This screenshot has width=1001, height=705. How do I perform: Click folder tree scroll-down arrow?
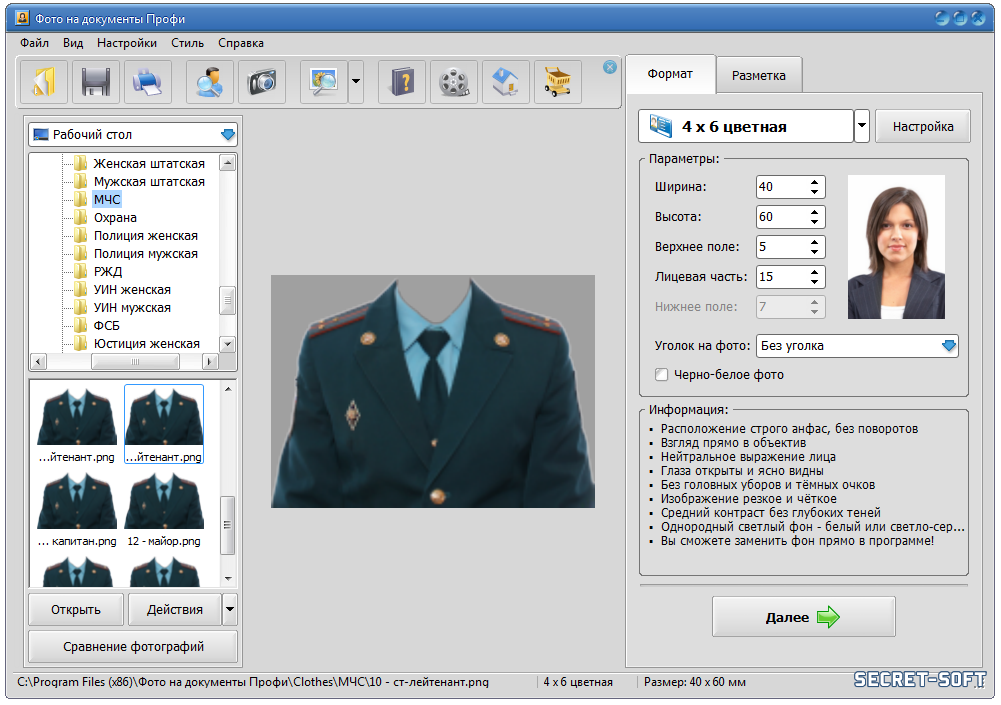(228, 344)
